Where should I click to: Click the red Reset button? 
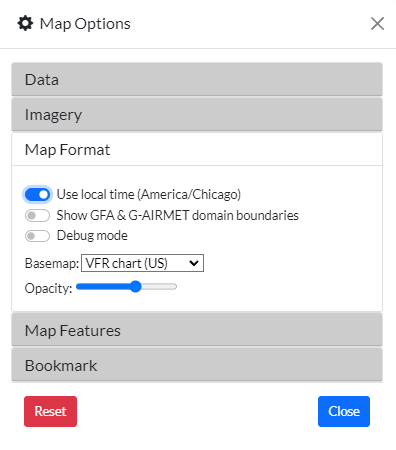click(50, 411)
